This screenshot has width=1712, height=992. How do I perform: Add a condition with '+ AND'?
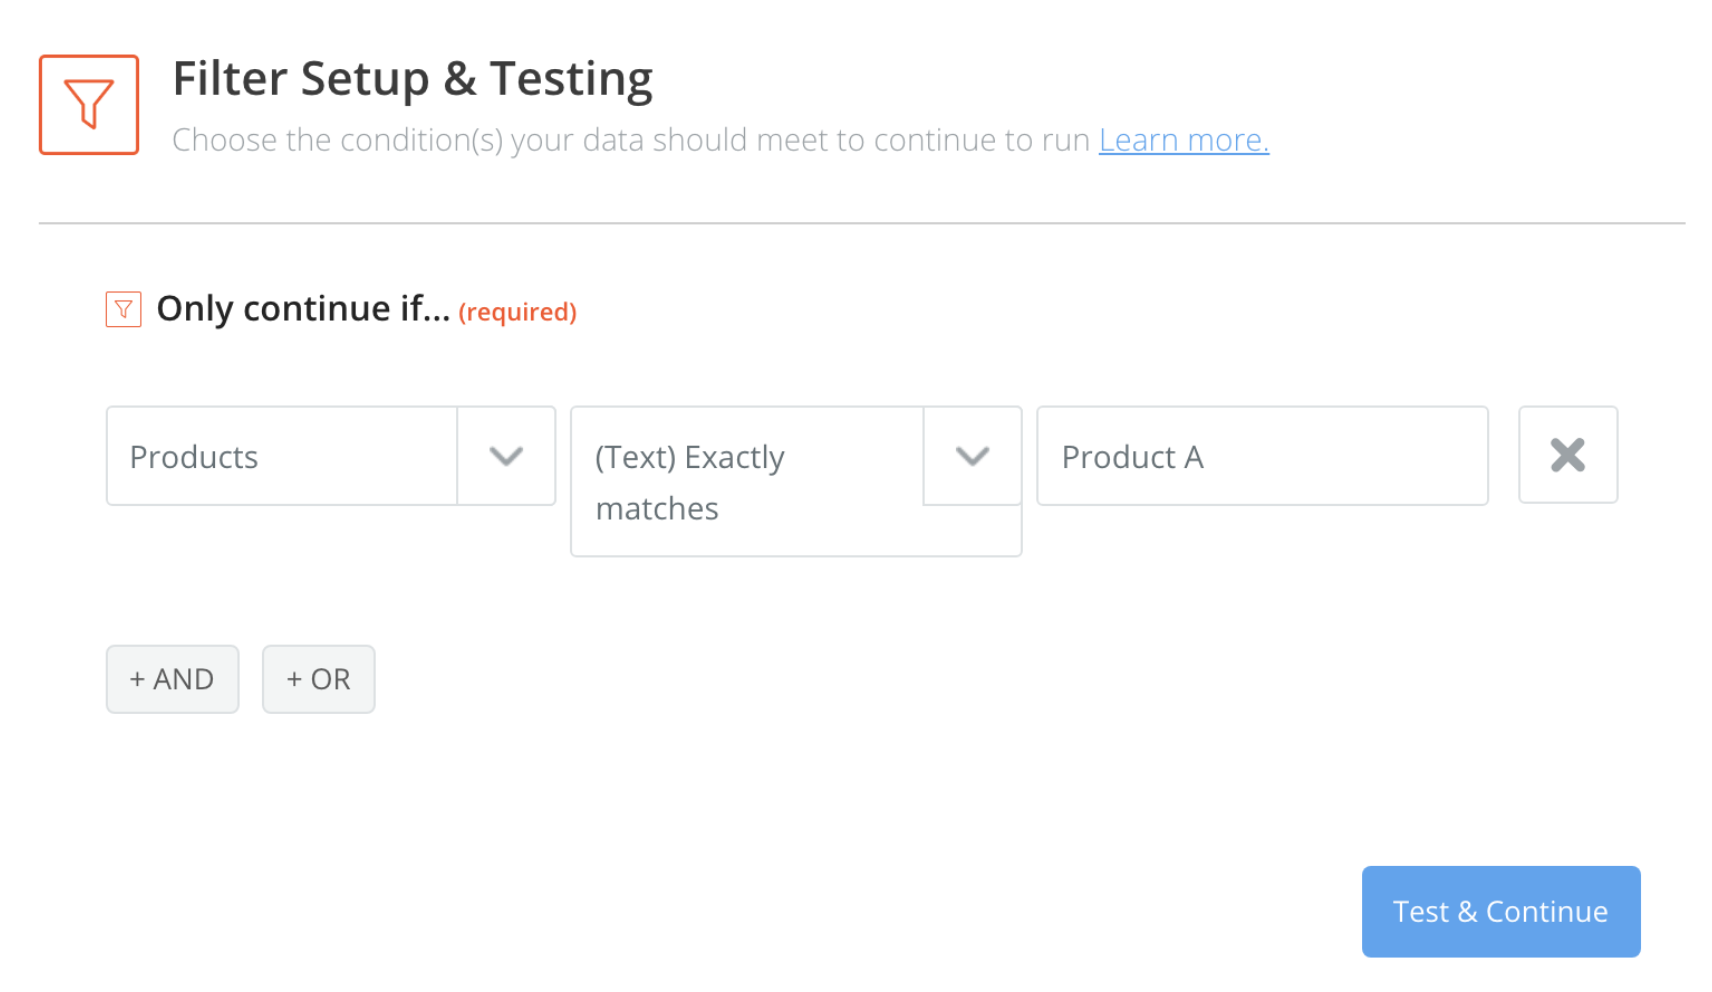click(173, 679)
